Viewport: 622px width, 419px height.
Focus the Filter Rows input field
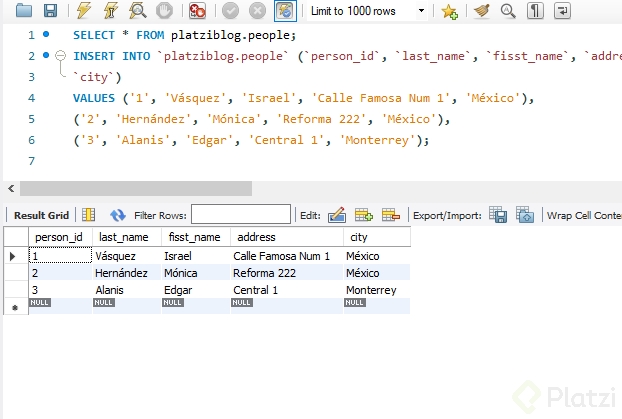tap(241, 214)
